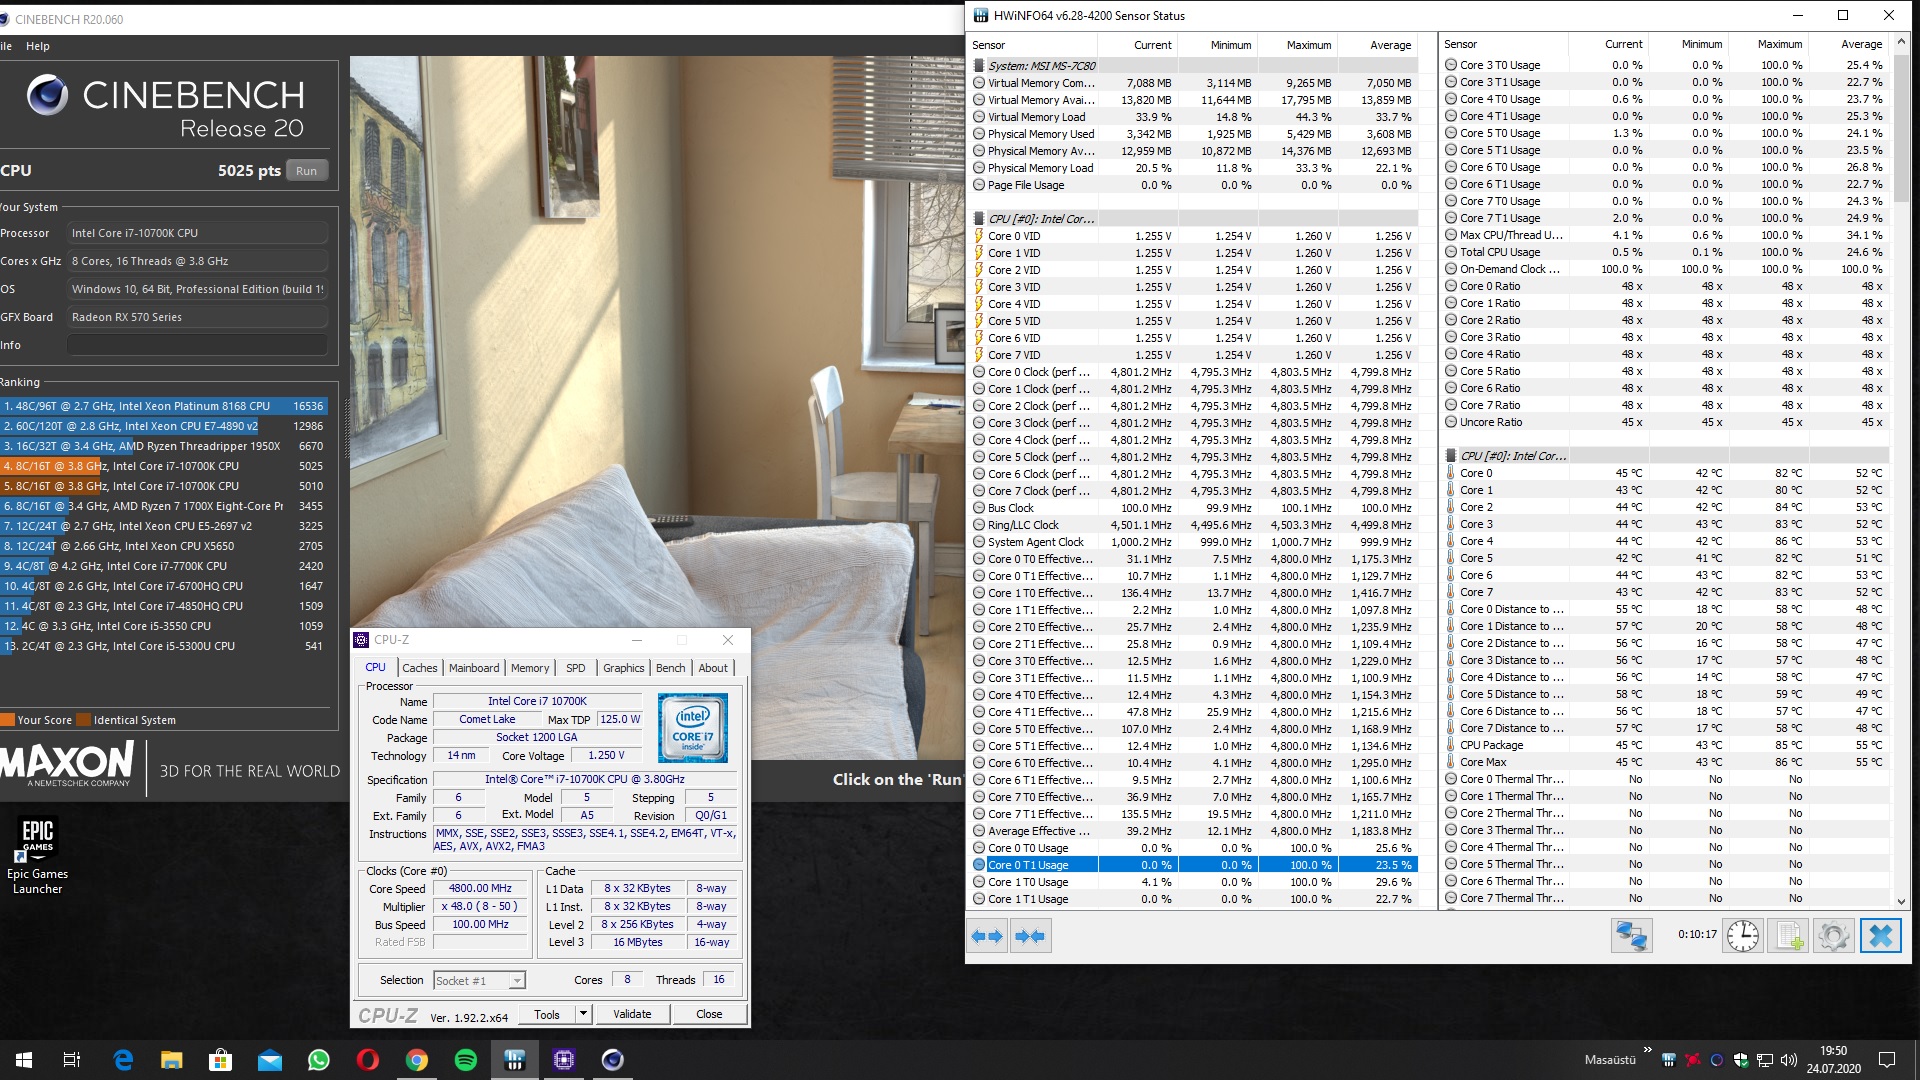1920x1080 pixels.
Task: Switch to CPU-Z Bench tab
Action: (671, 668)
